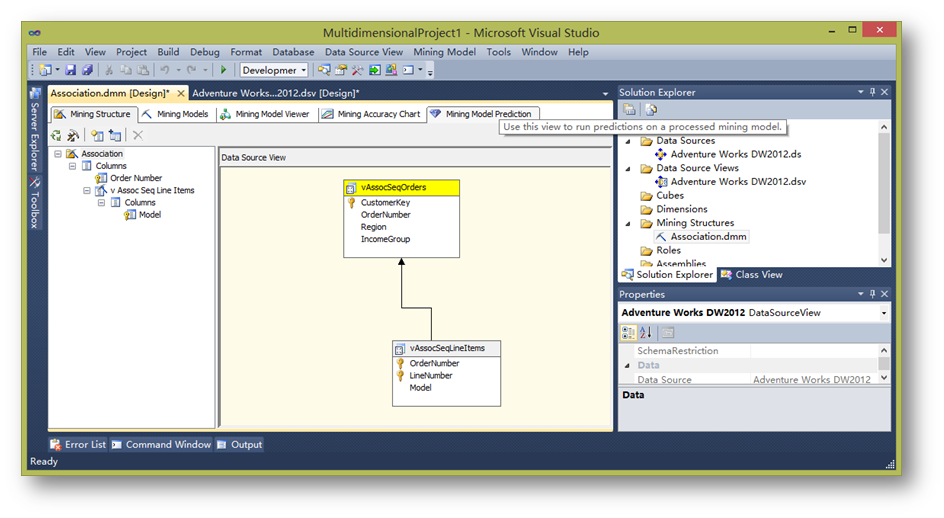The width and height of the screenshot is (944, 518).
Task: Click the Add mining structure column icon
Action: pos(98,135)
